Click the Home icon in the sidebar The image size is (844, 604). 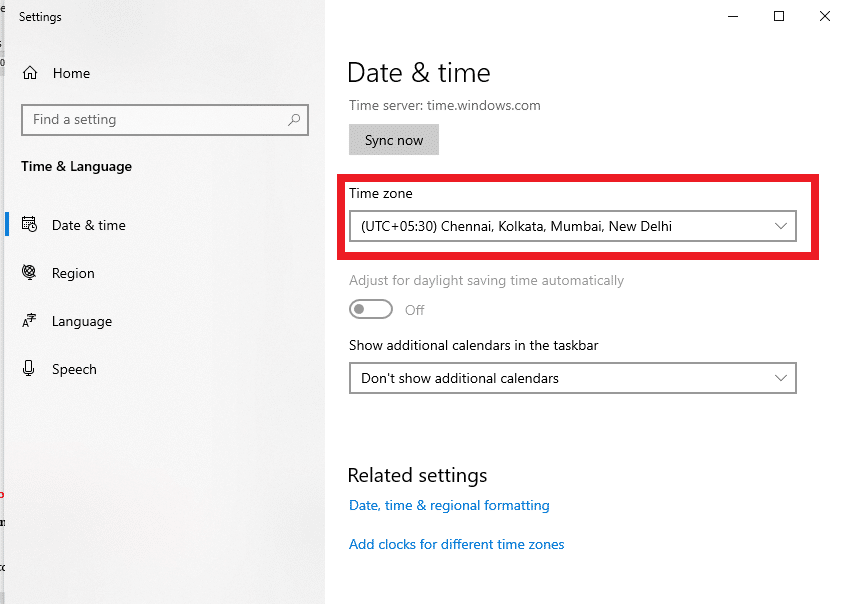tap(30, 73)
